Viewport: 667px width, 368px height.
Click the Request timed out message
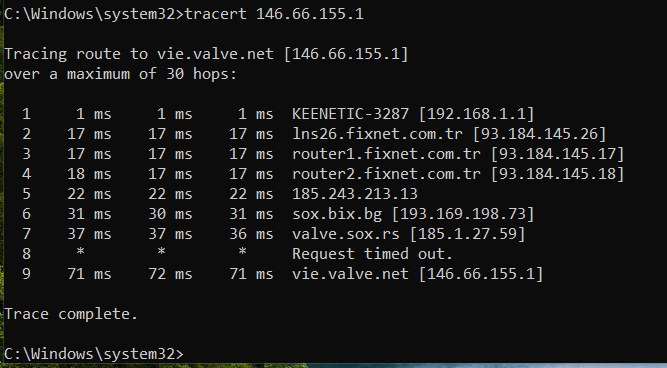point(372,254)
